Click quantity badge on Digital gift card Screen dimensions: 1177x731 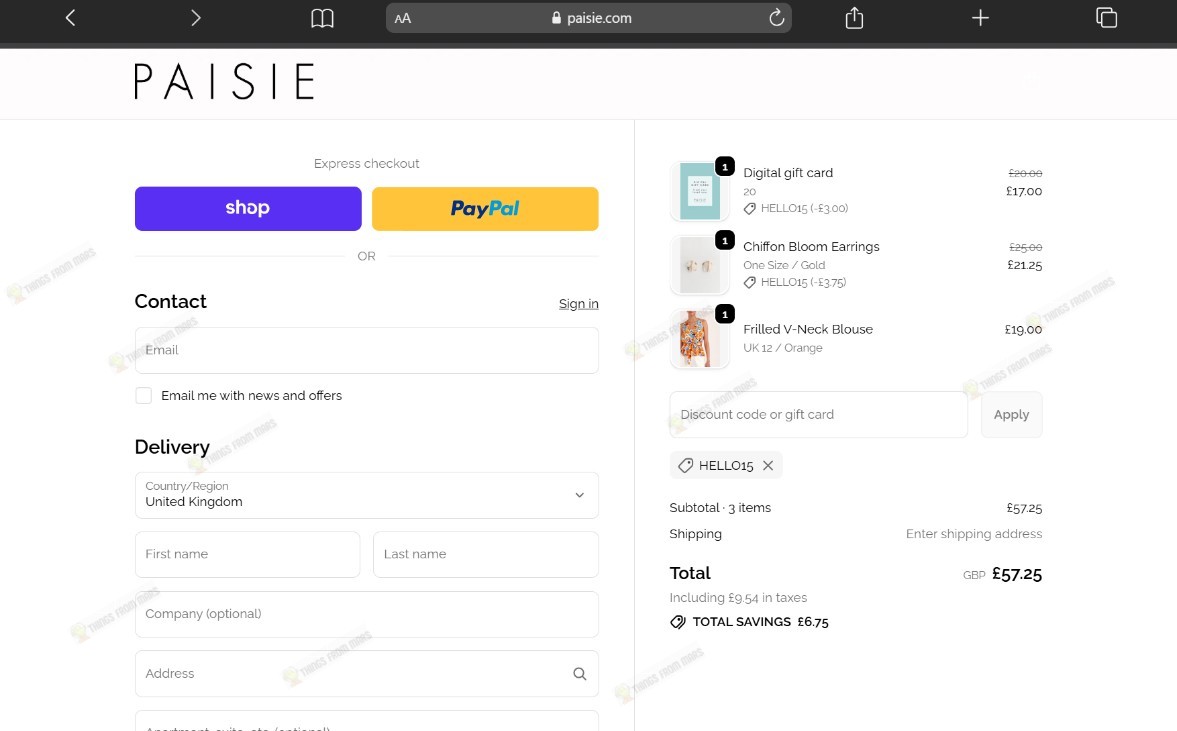724,166
